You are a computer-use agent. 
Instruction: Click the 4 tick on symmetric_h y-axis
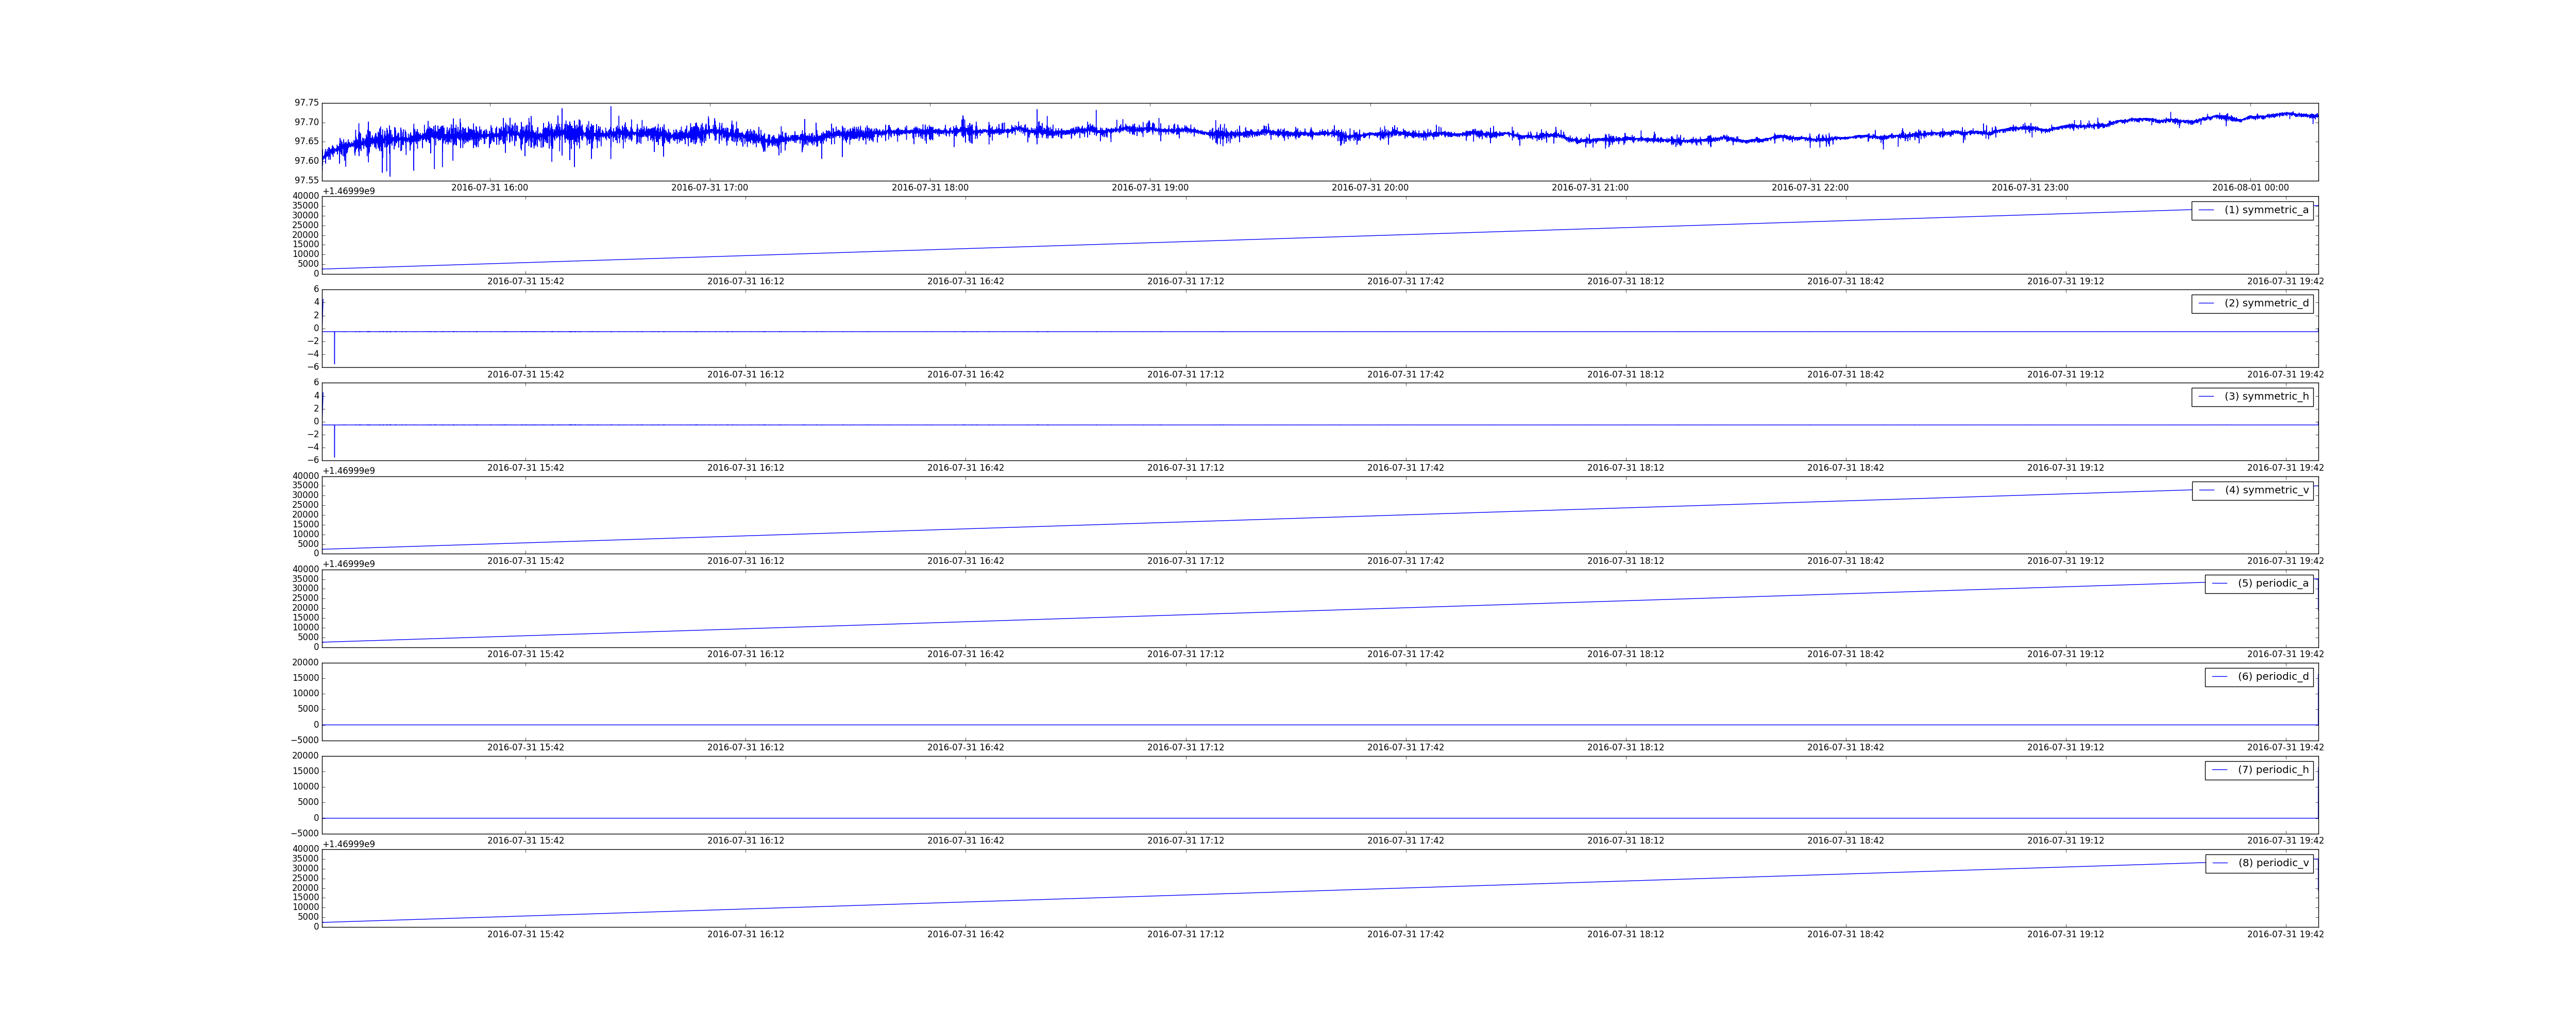point(316,396)
